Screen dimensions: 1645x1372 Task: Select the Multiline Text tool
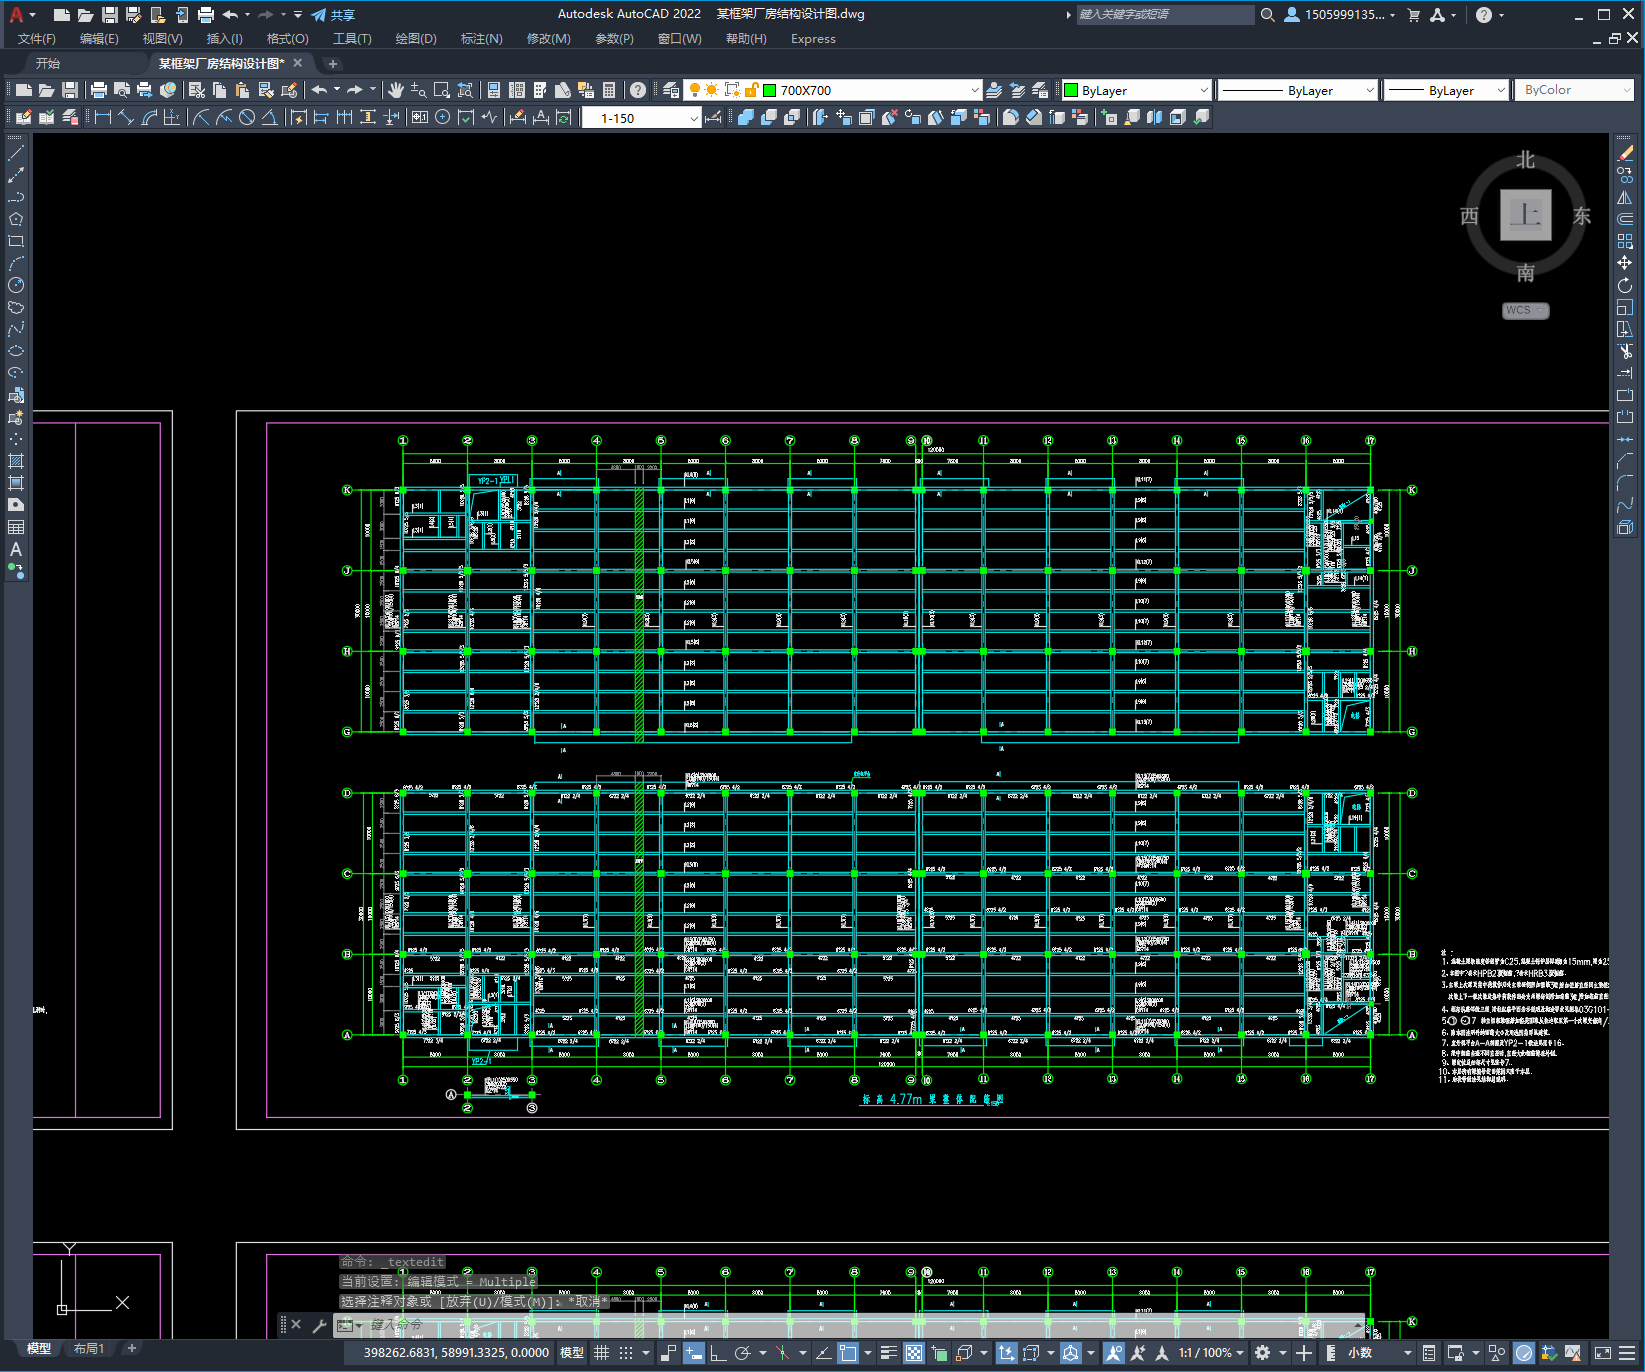click(x=16, y=549)
